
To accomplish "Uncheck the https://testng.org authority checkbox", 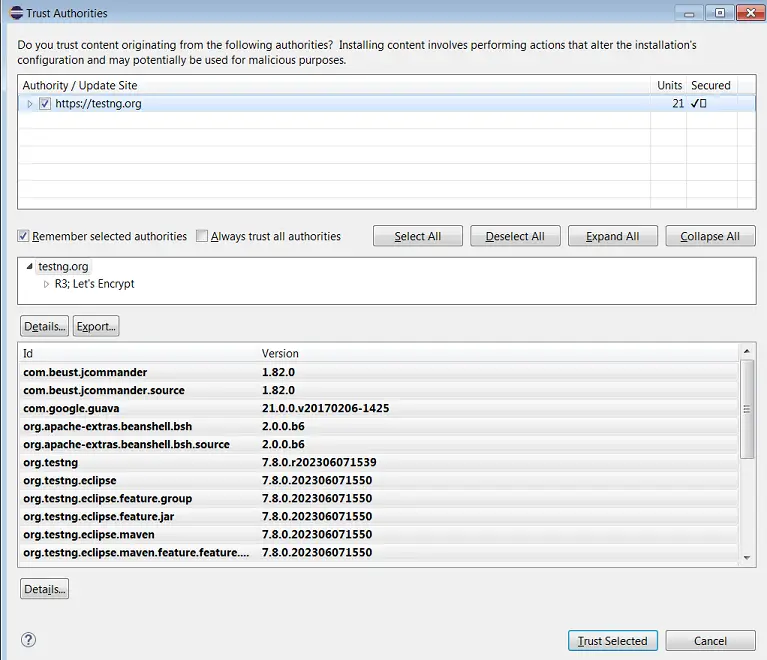I will click(x=45, y=104).
